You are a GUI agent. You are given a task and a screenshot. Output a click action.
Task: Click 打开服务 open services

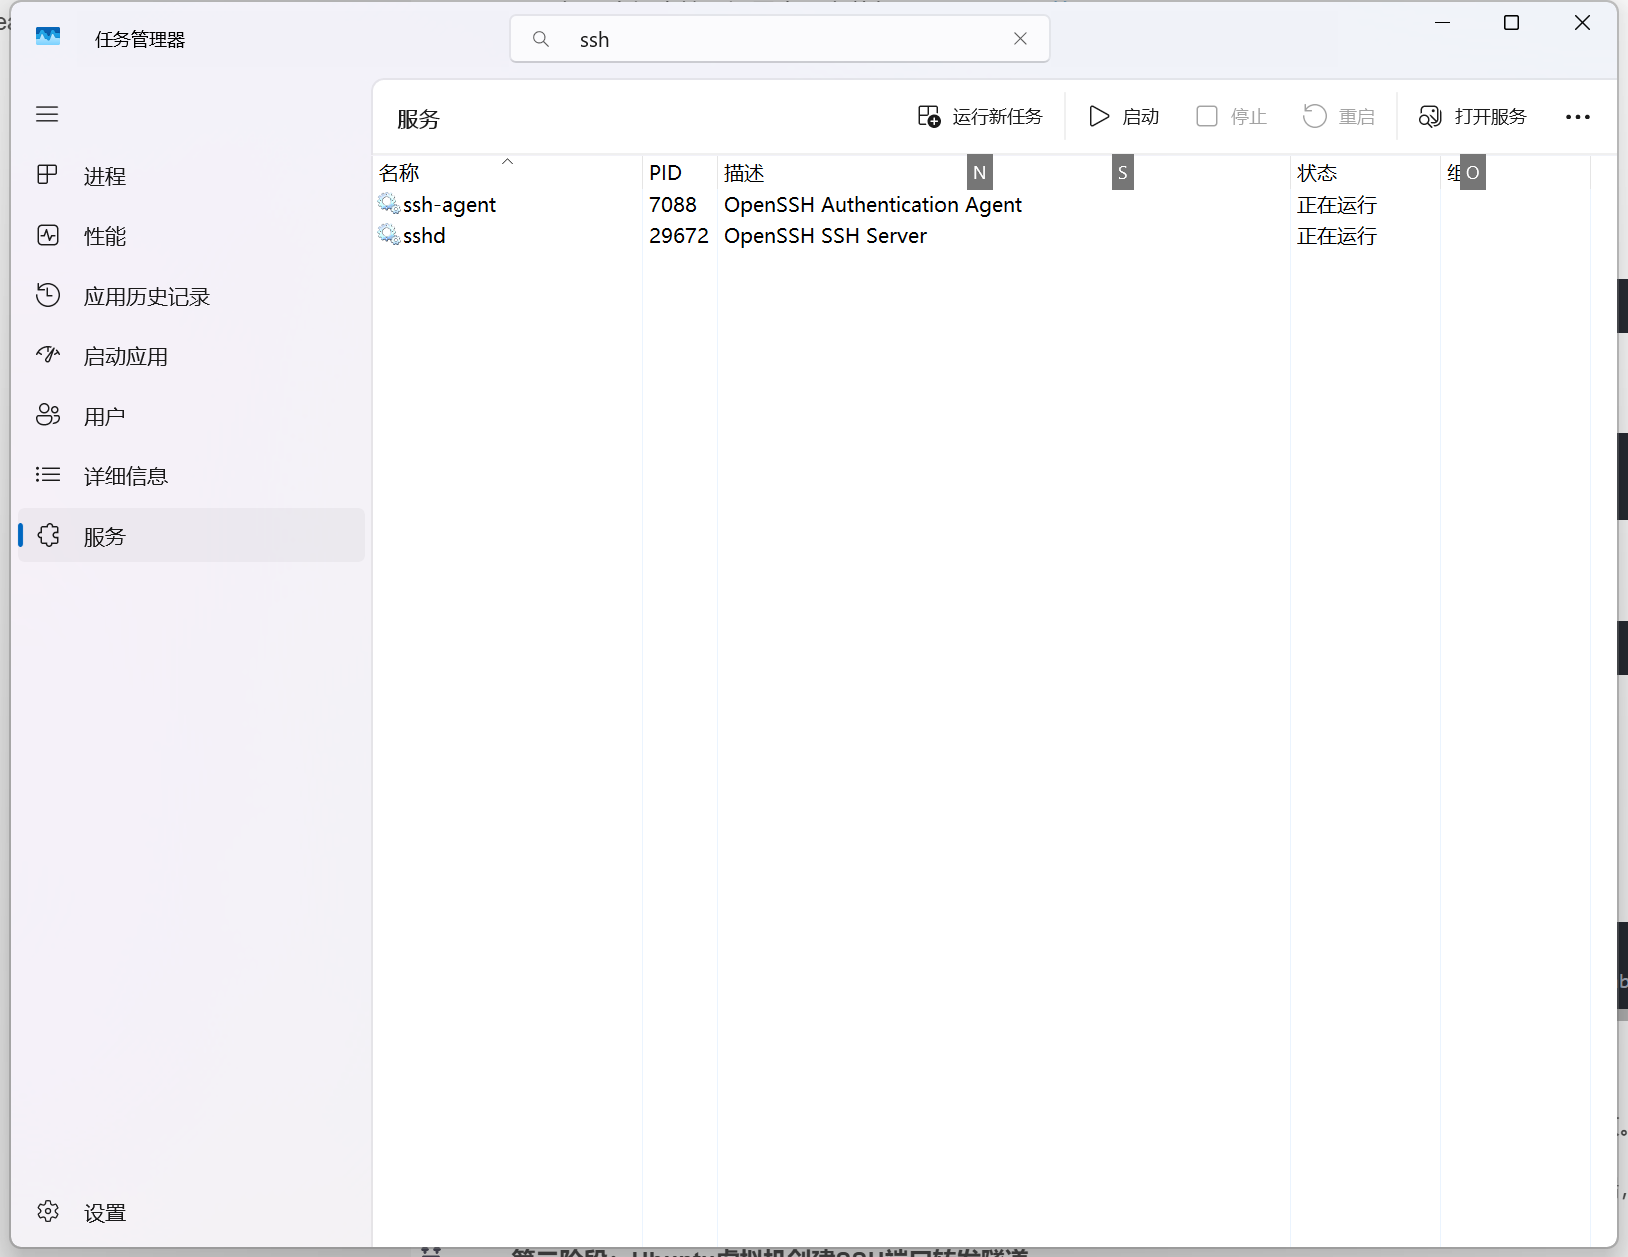tap(1472, 117)
